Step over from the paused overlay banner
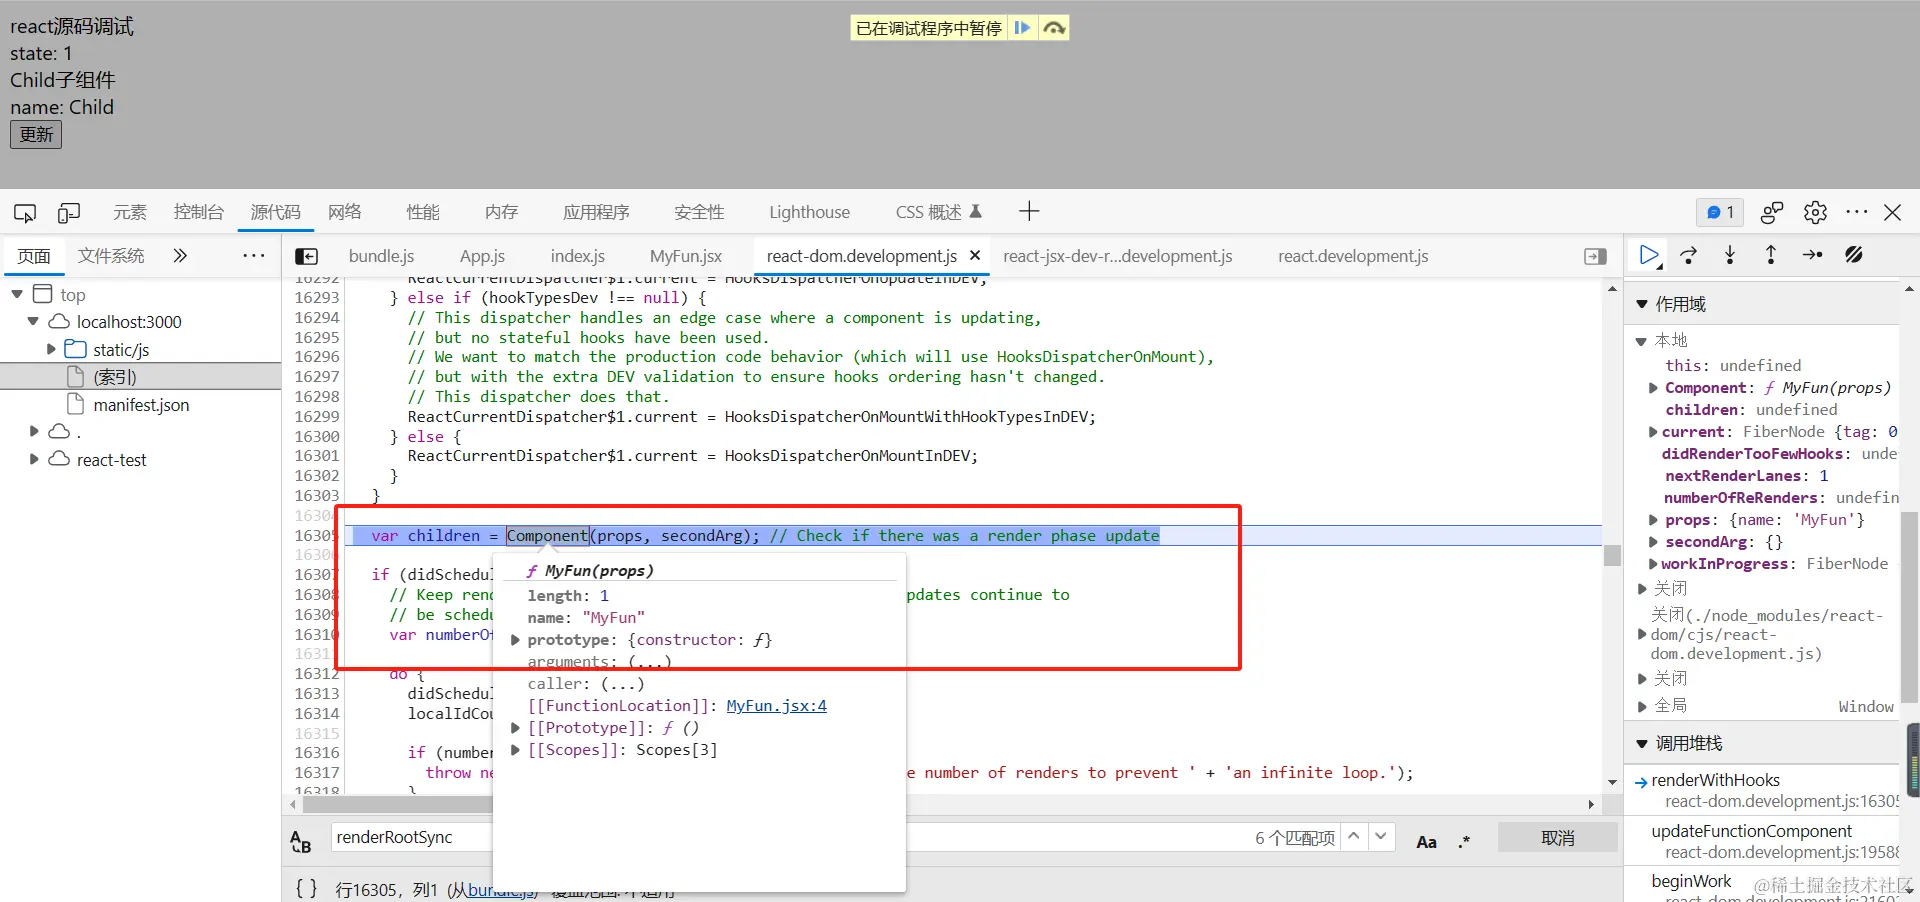 (x=1054, y=28)
